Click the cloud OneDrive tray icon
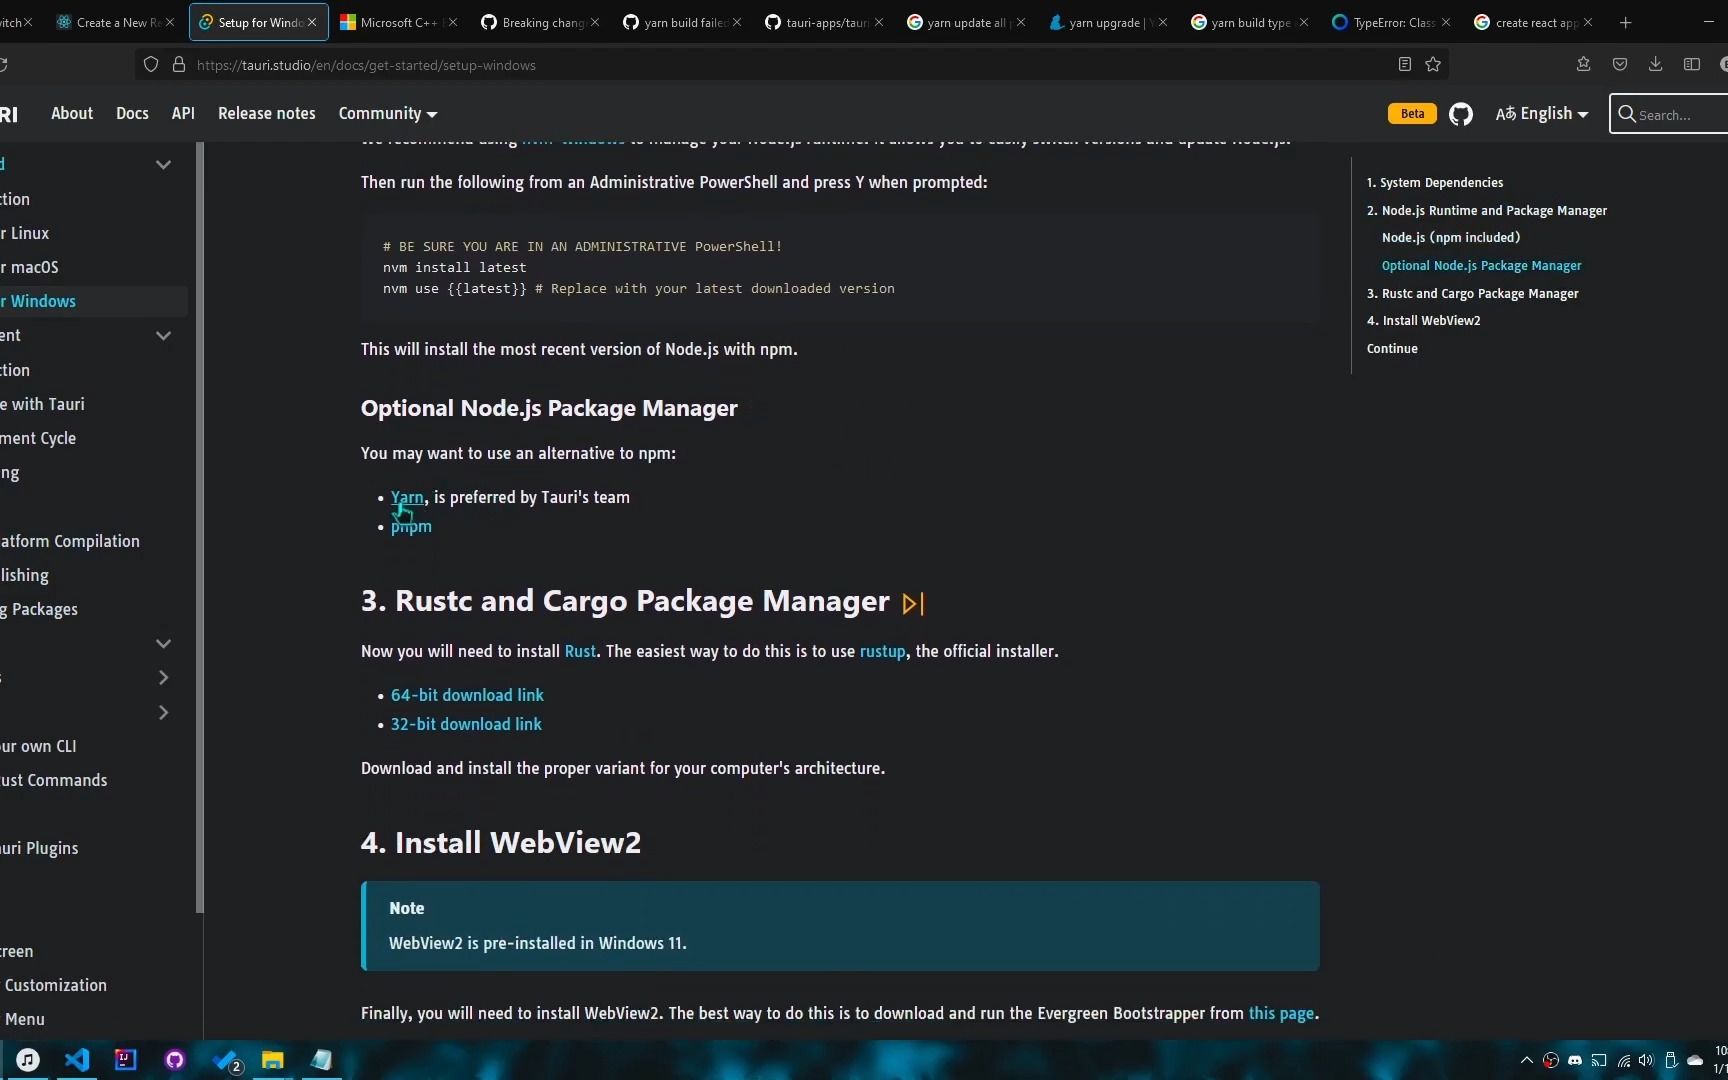 1695,1060
